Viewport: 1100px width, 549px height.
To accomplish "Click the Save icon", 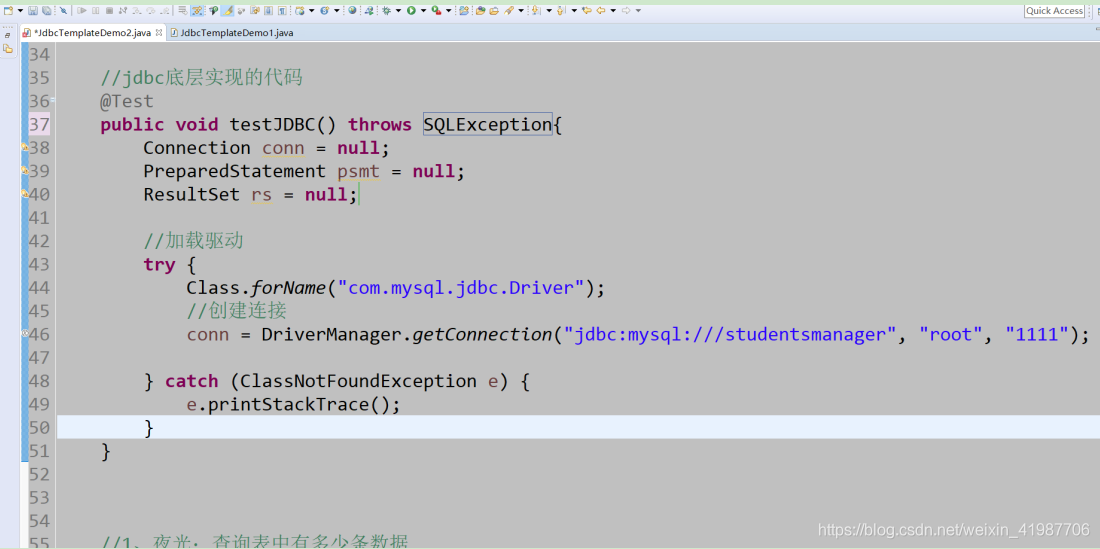I will 33,11.
